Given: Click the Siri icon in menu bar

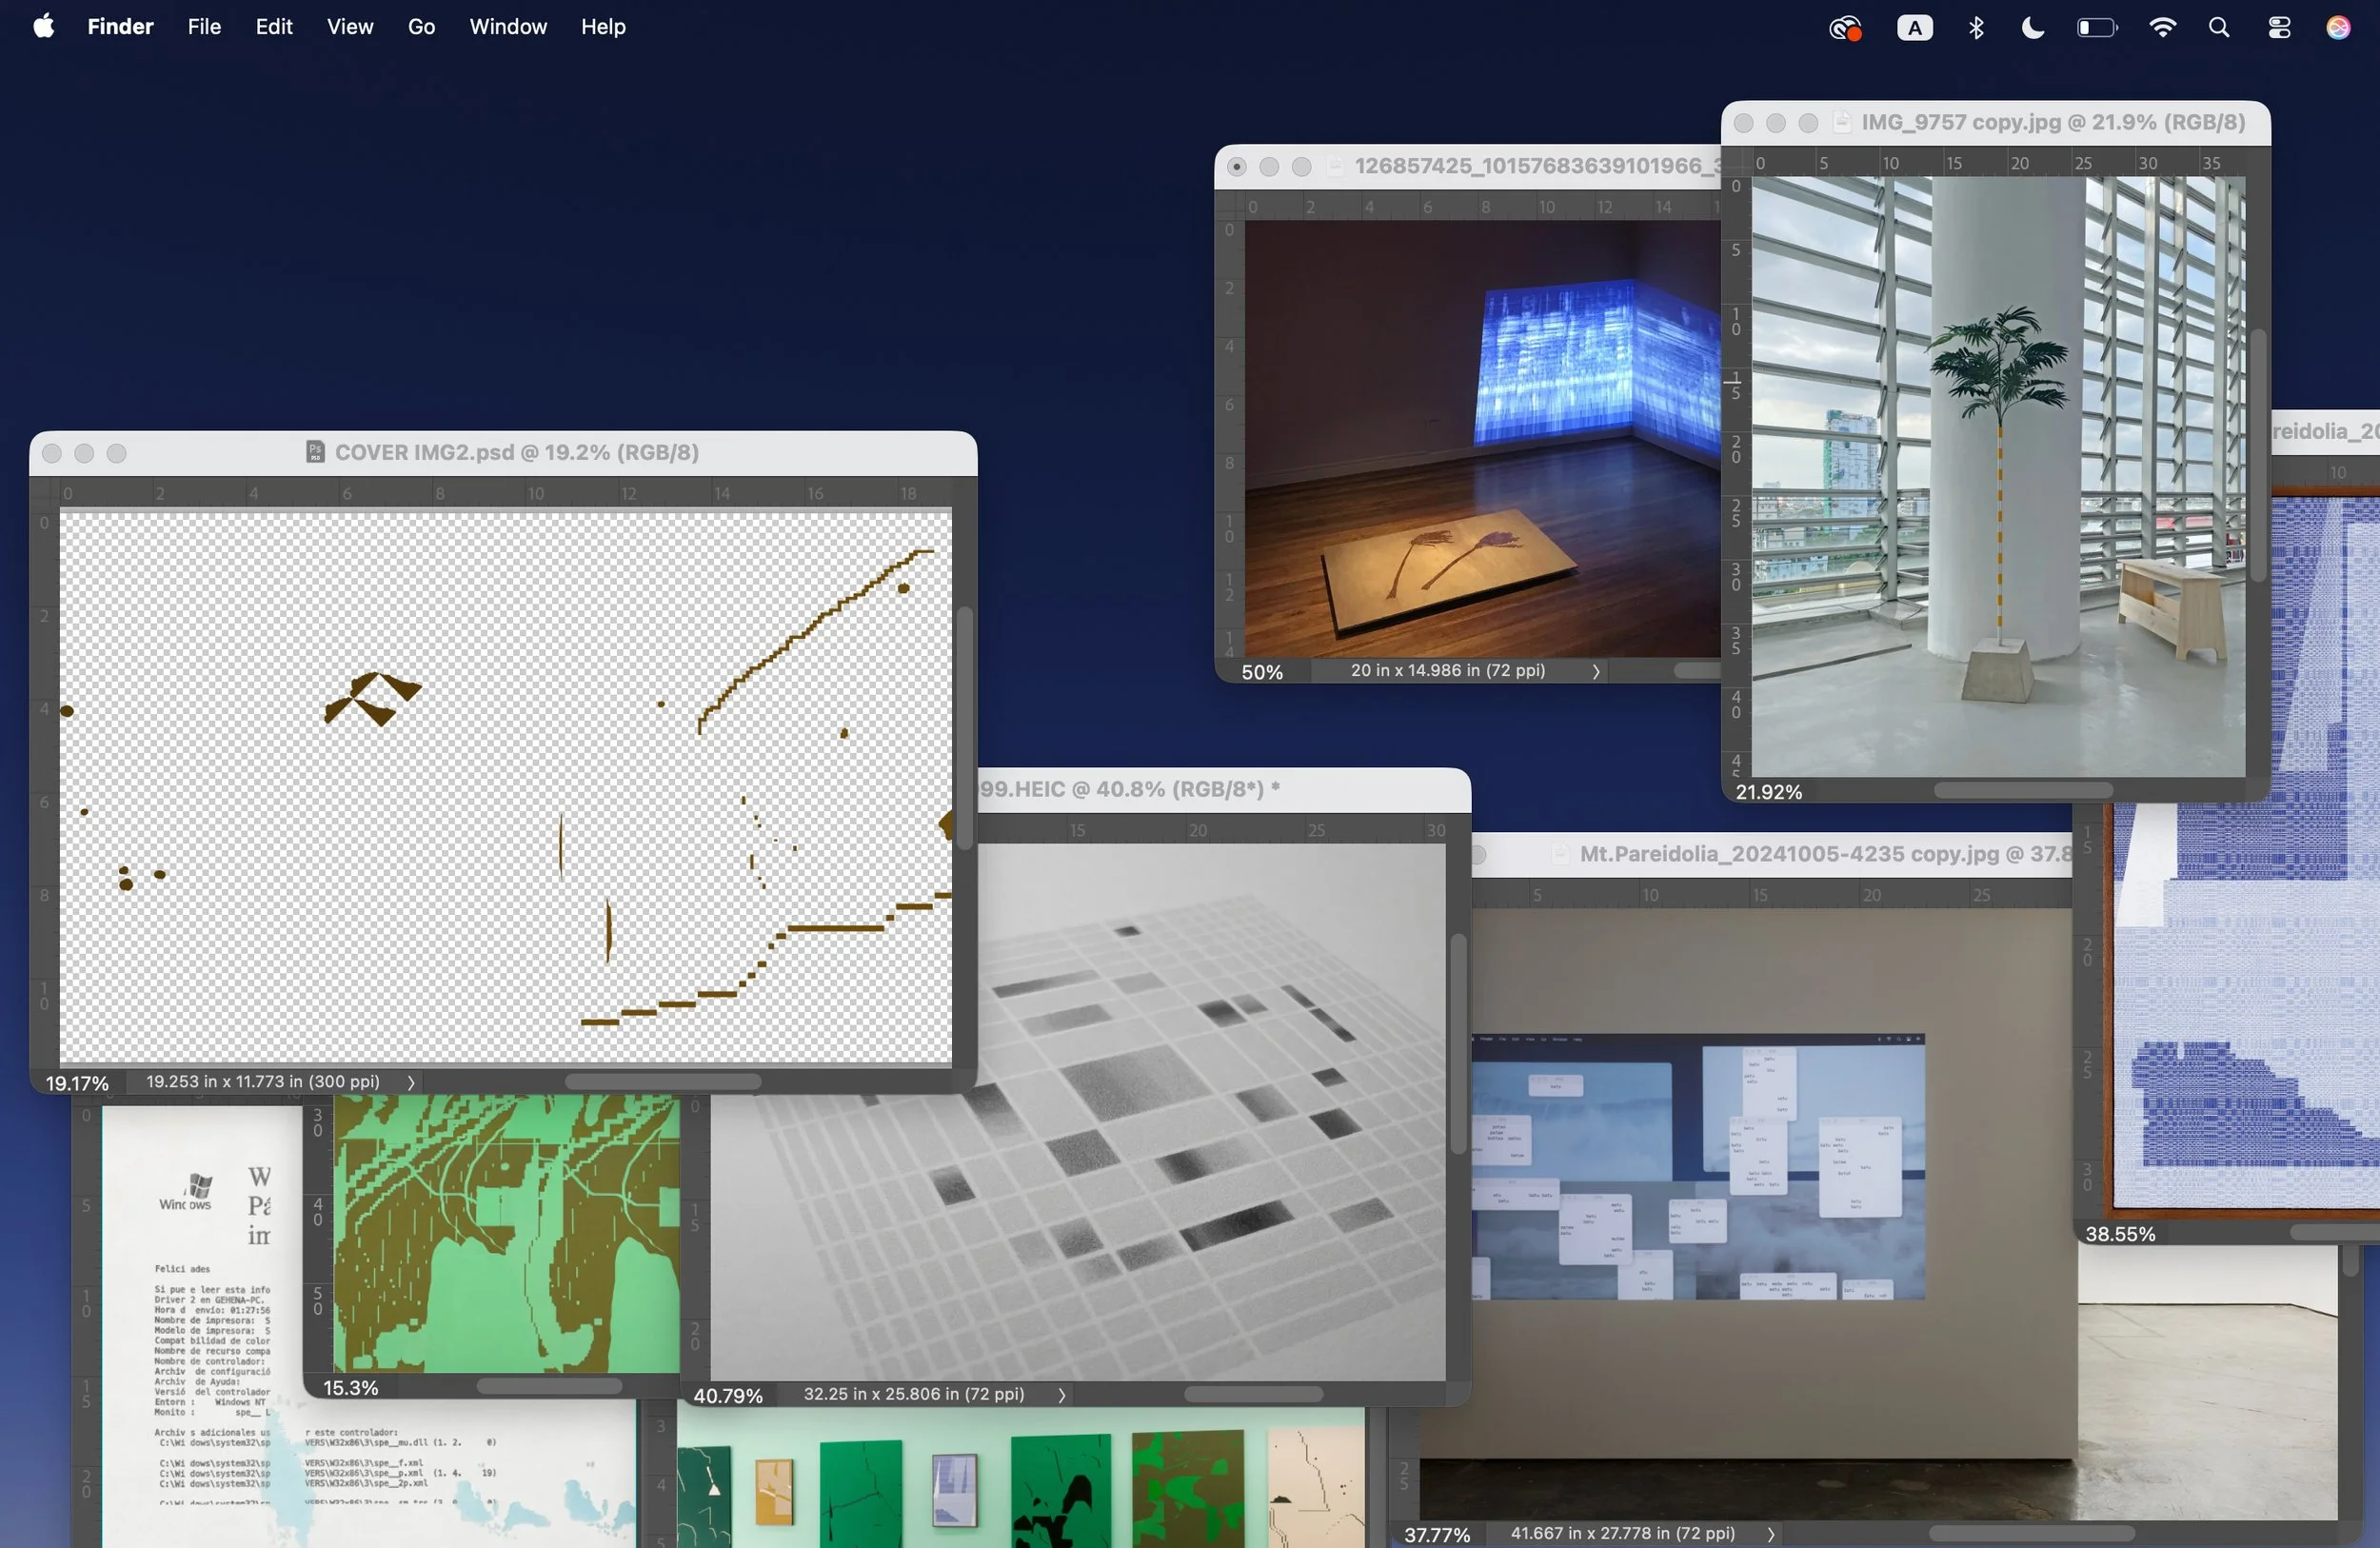Looking at the screenshot, I should [2338, 28].
